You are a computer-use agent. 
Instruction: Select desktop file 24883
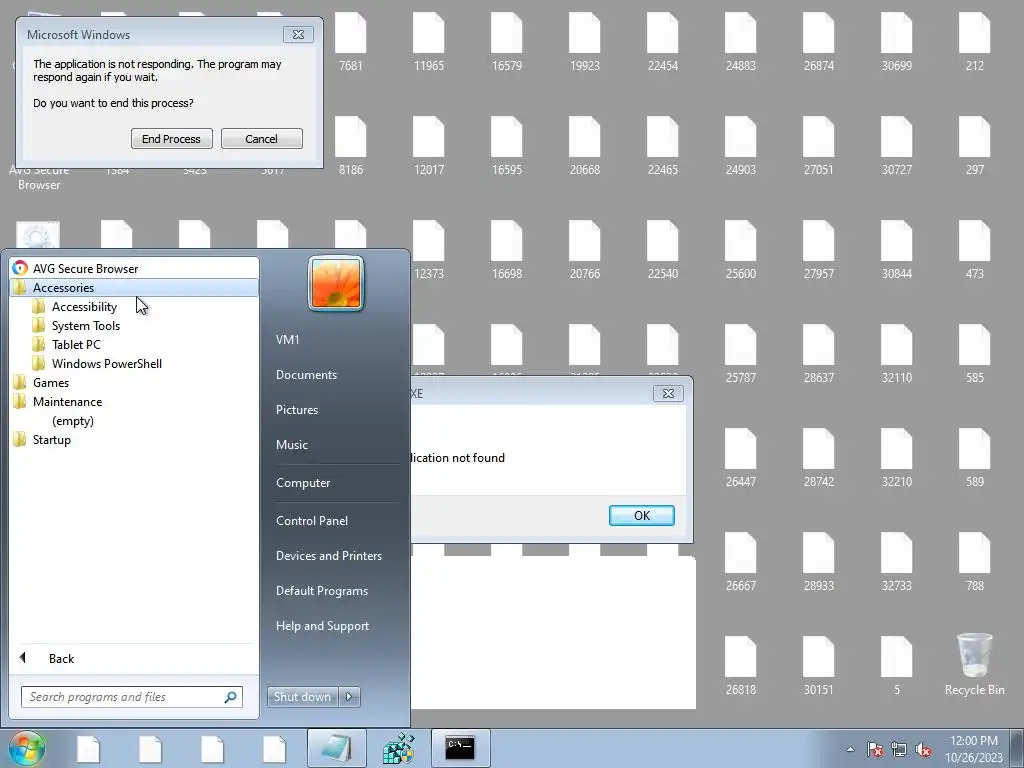coord(741,42)
